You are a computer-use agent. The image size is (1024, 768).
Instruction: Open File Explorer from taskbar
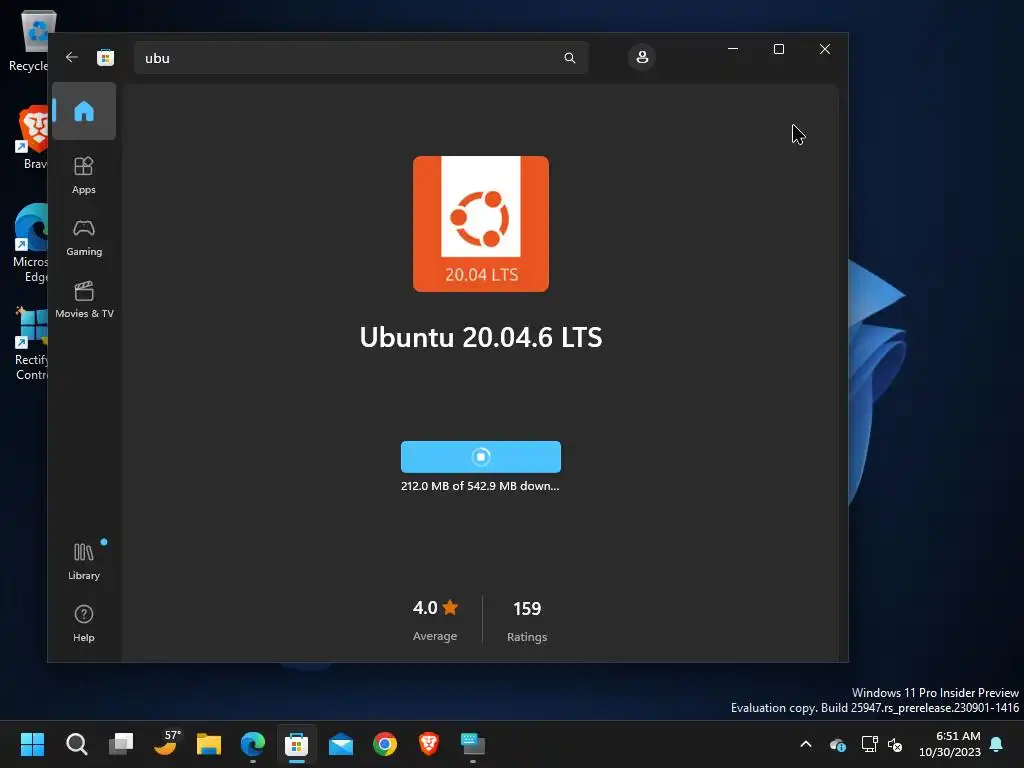[x=209, y=744]
